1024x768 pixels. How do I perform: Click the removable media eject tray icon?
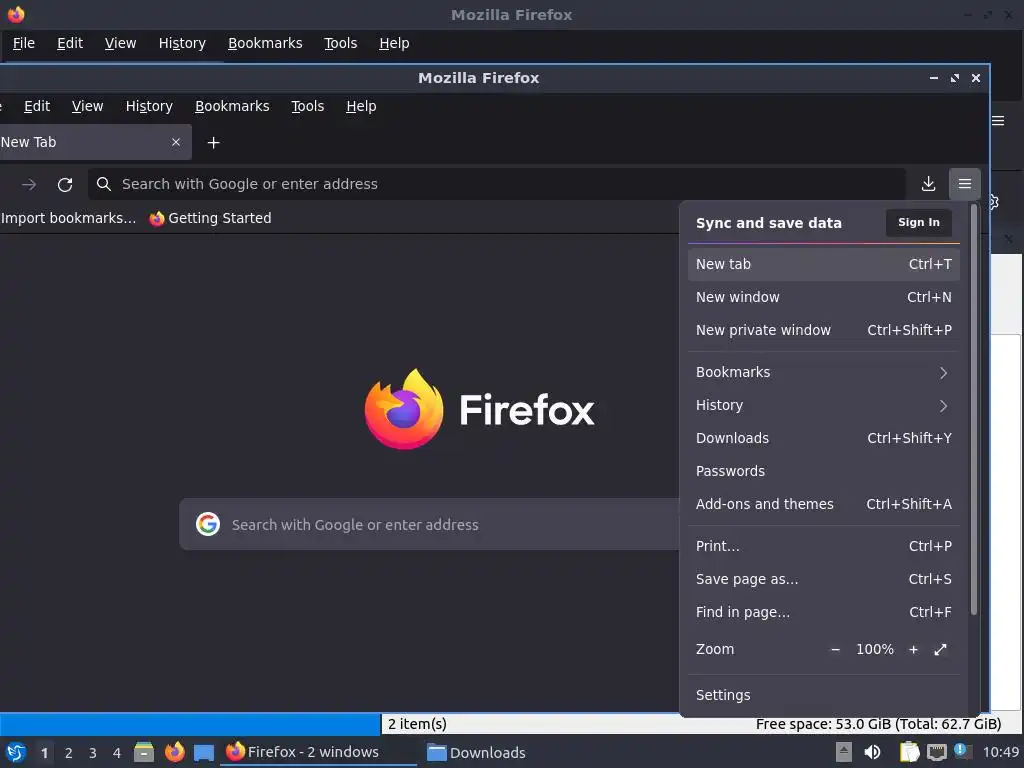point(844,752)
